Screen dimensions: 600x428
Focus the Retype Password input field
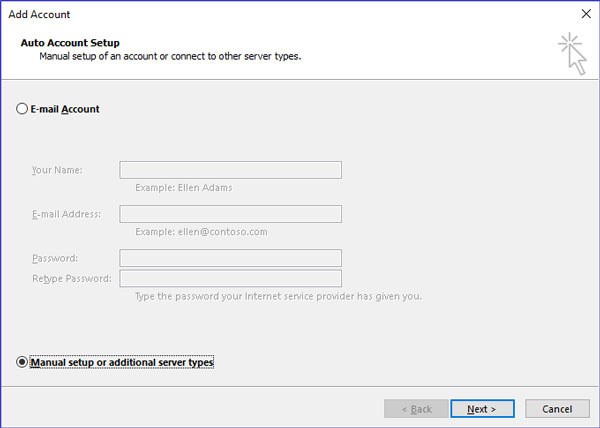(x=230, y=278)
